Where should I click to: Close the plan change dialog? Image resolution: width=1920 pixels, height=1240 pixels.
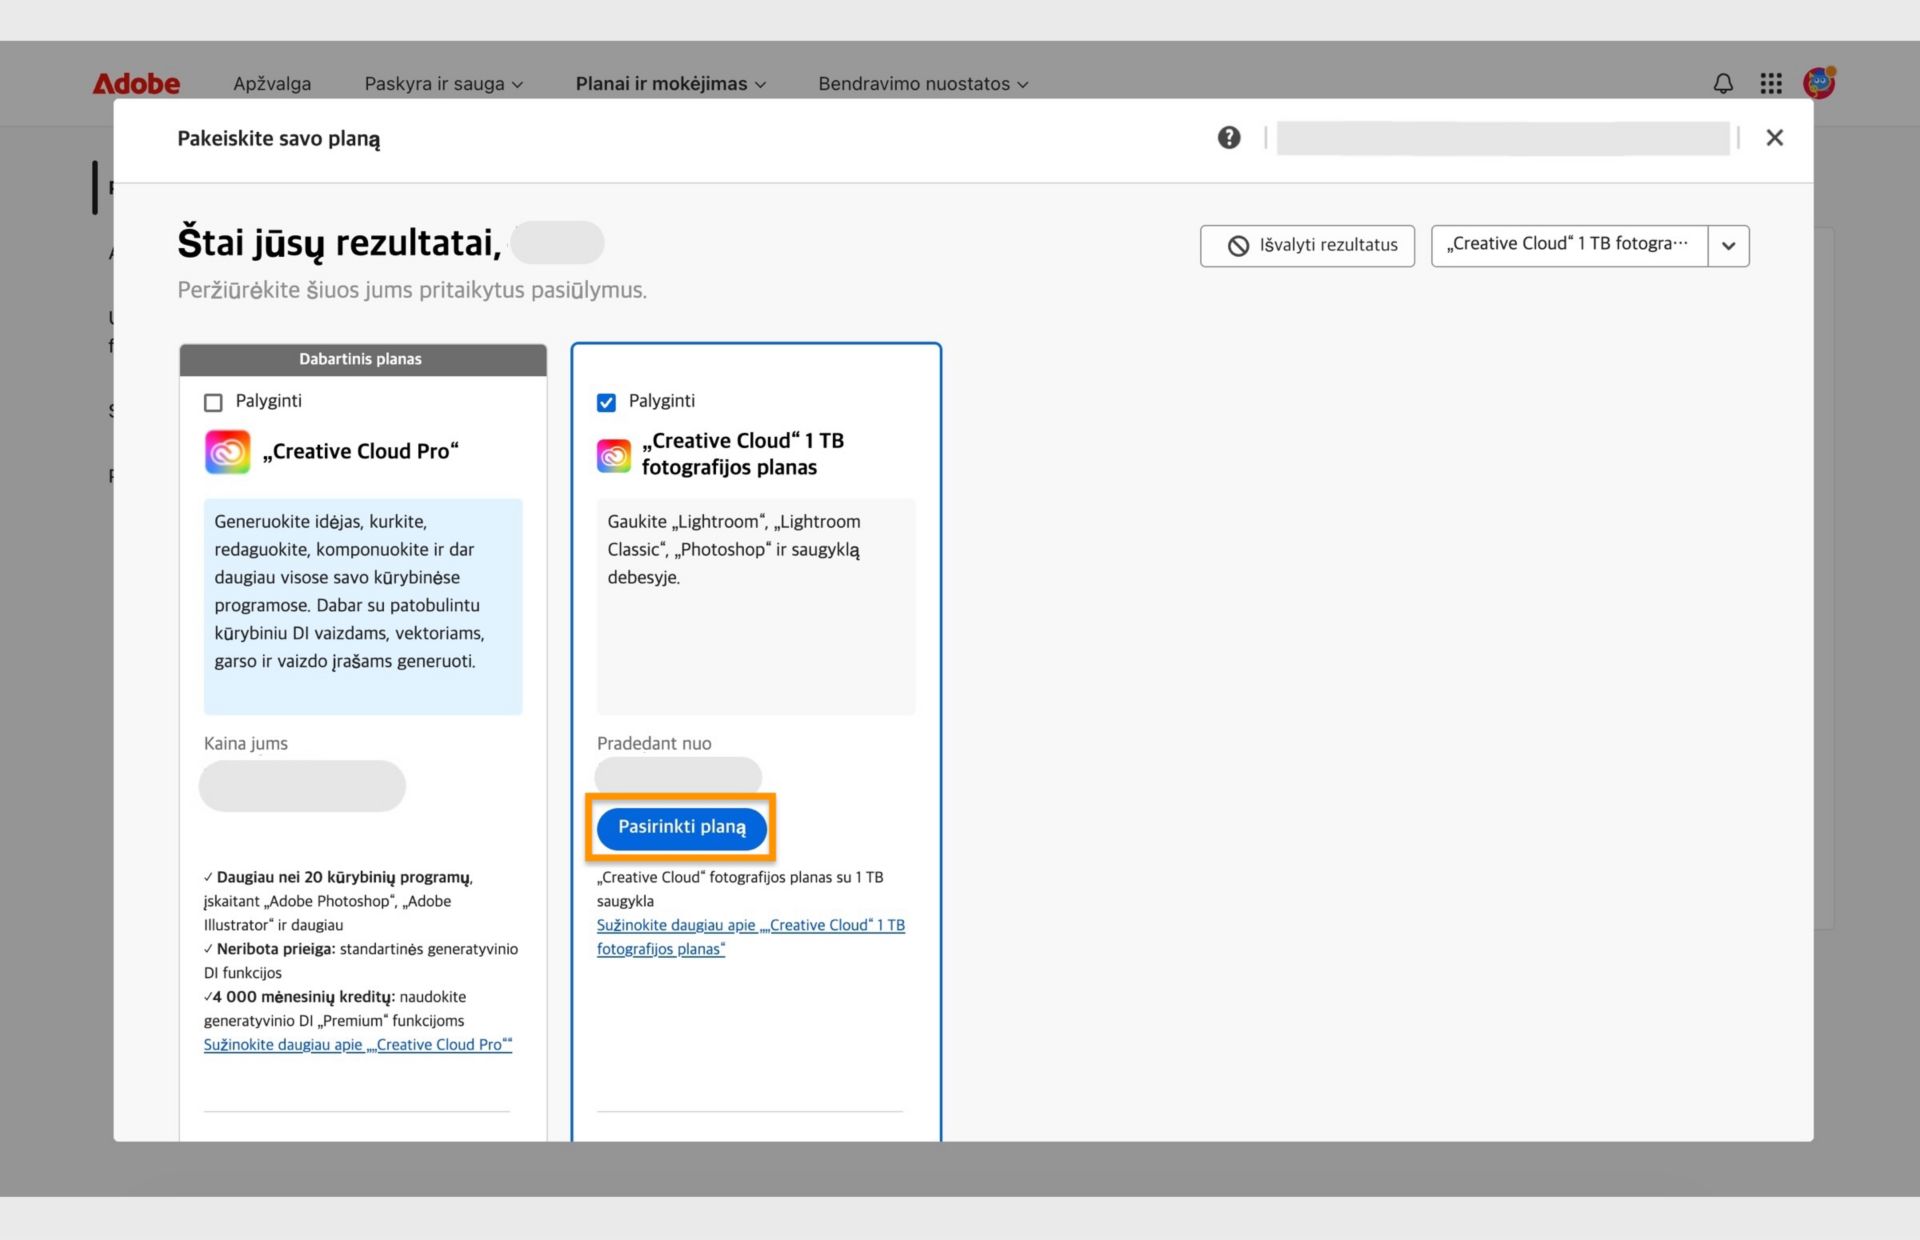pos(1774,138)
